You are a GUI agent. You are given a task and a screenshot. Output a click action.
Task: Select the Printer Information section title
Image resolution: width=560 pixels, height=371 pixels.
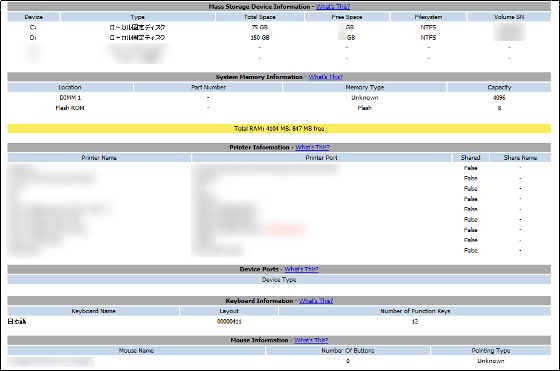[x=259, y=147]
